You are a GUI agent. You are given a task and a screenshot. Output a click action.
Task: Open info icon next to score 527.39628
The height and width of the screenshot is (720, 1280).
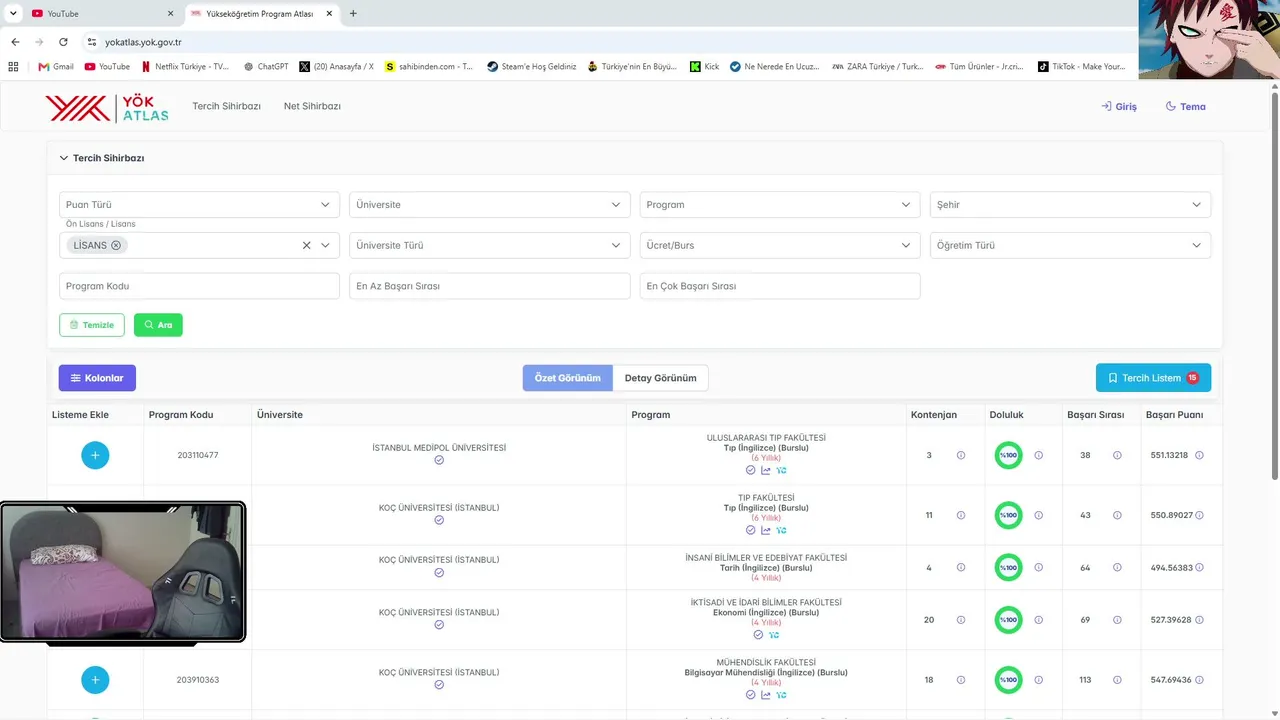coord(1199,620)
